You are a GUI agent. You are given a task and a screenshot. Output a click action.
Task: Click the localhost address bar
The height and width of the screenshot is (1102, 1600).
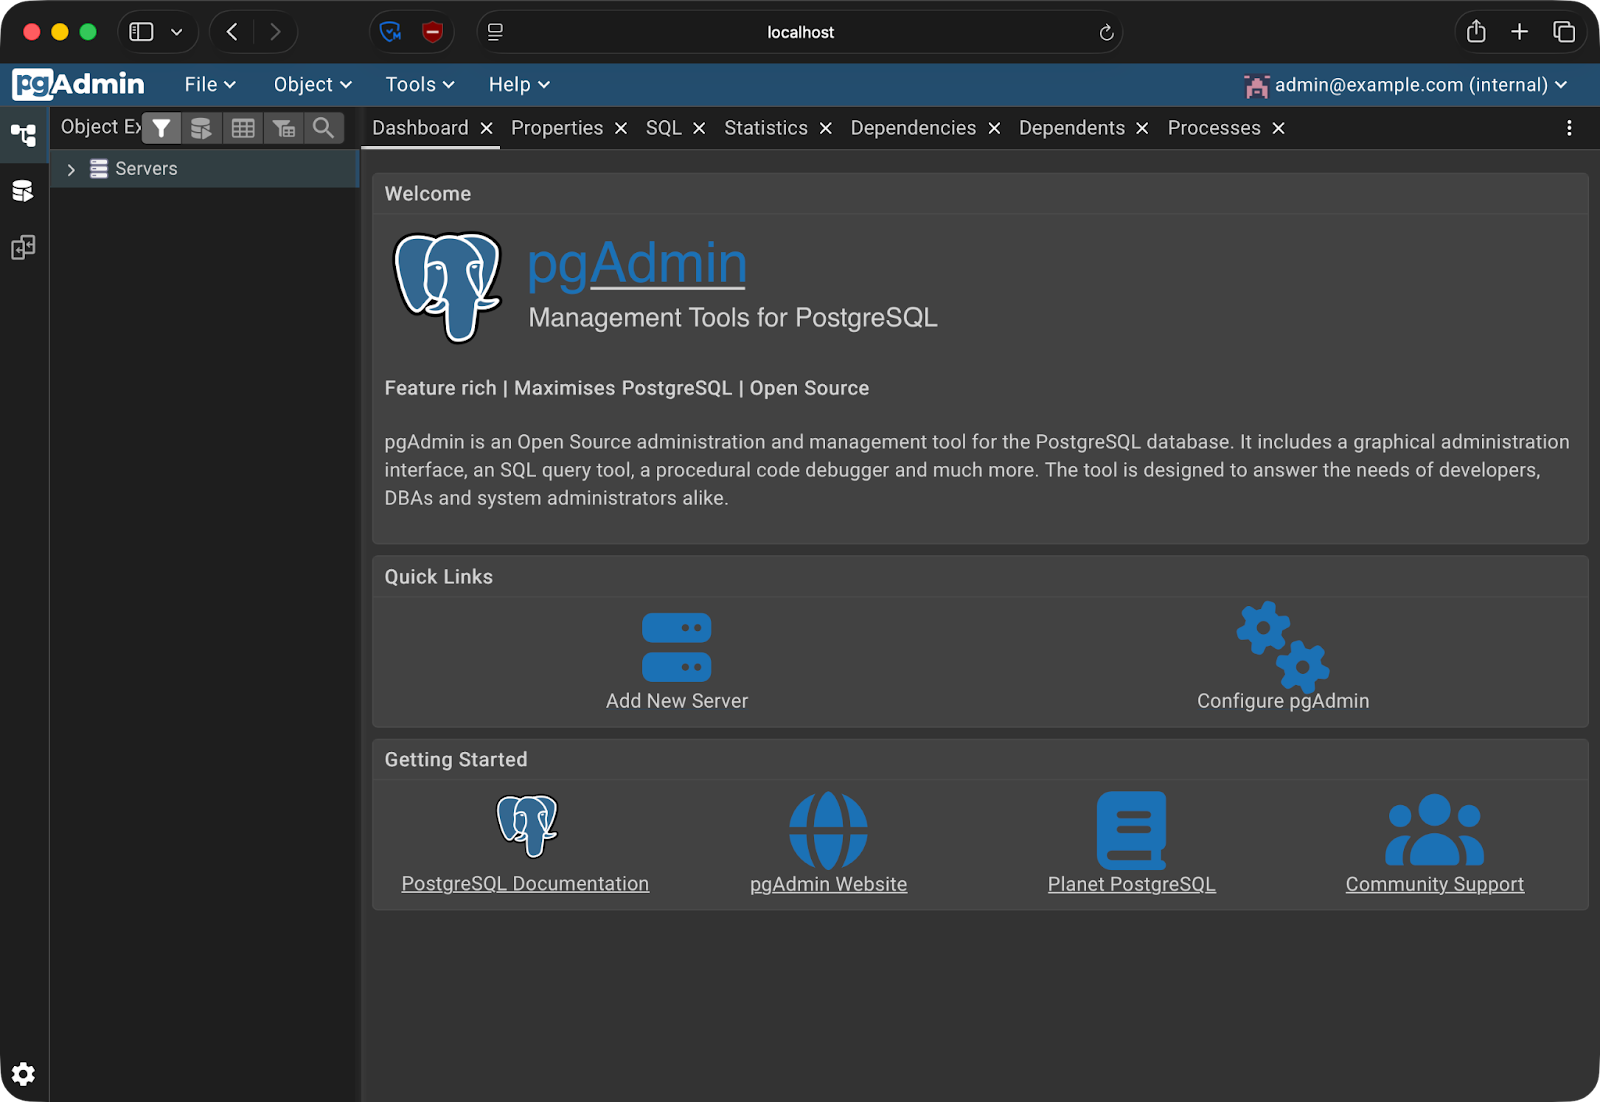pyautogui.click(x=800, y=32)
